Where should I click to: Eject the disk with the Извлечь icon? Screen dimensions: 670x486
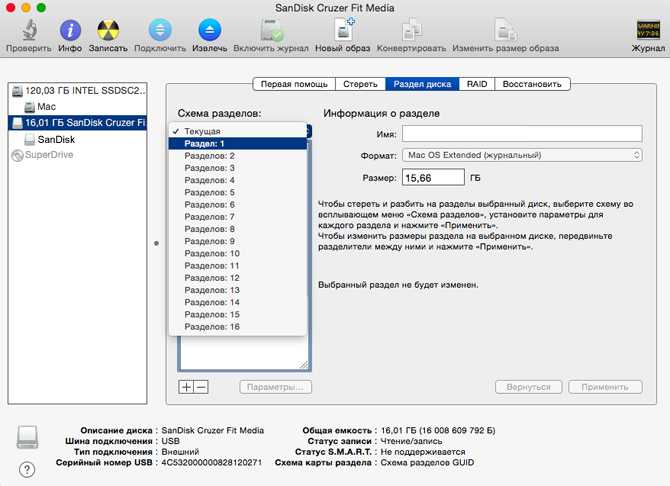210,30
